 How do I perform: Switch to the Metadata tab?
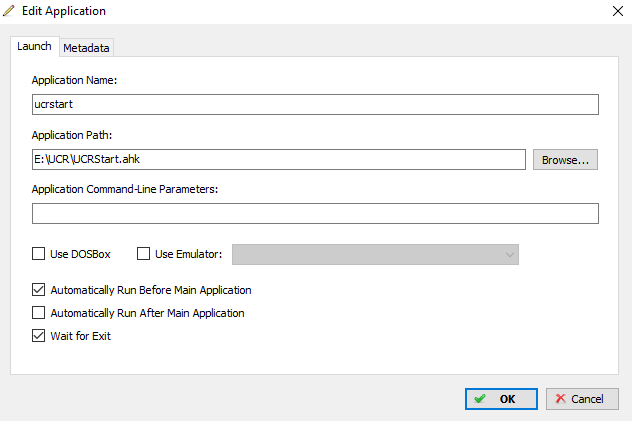coord(86,48)
